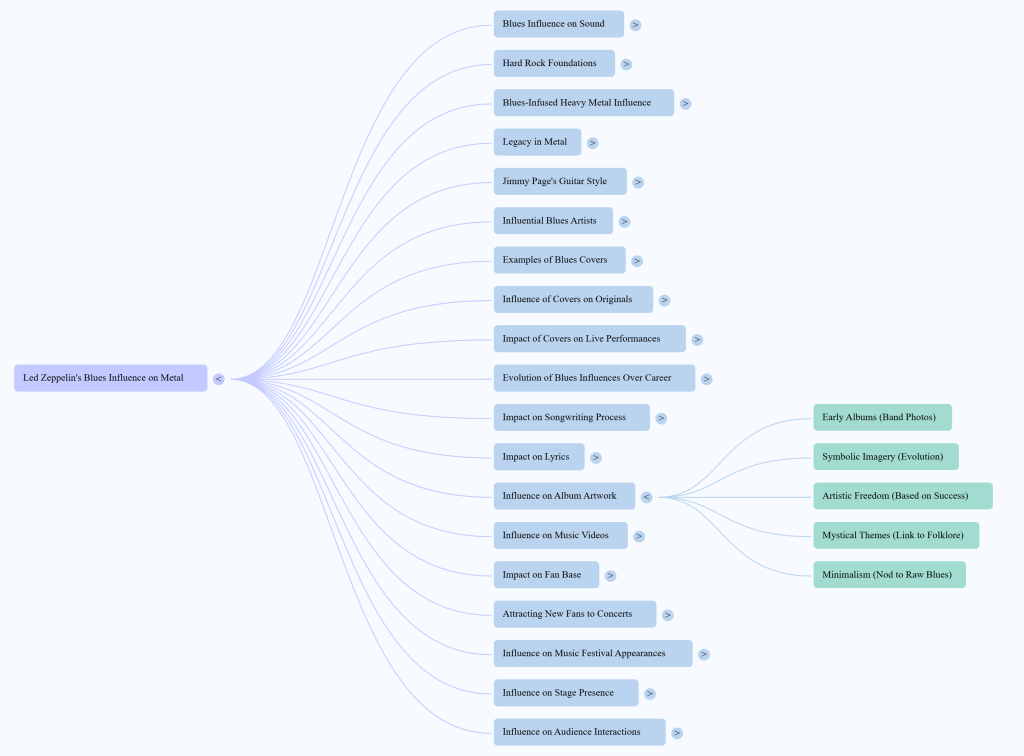Select Influence on Album Artwork node

point(564,496)
